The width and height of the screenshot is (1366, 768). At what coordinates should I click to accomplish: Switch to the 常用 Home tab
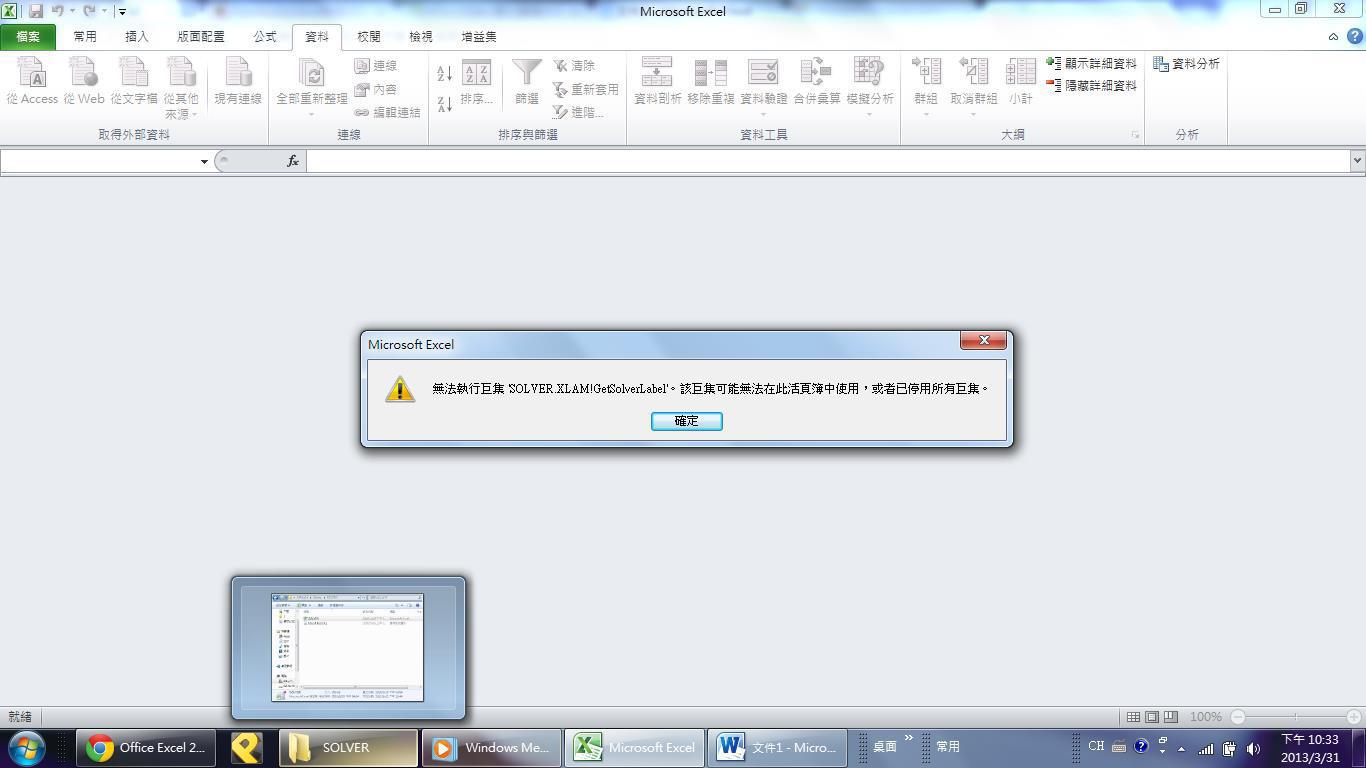85,37
